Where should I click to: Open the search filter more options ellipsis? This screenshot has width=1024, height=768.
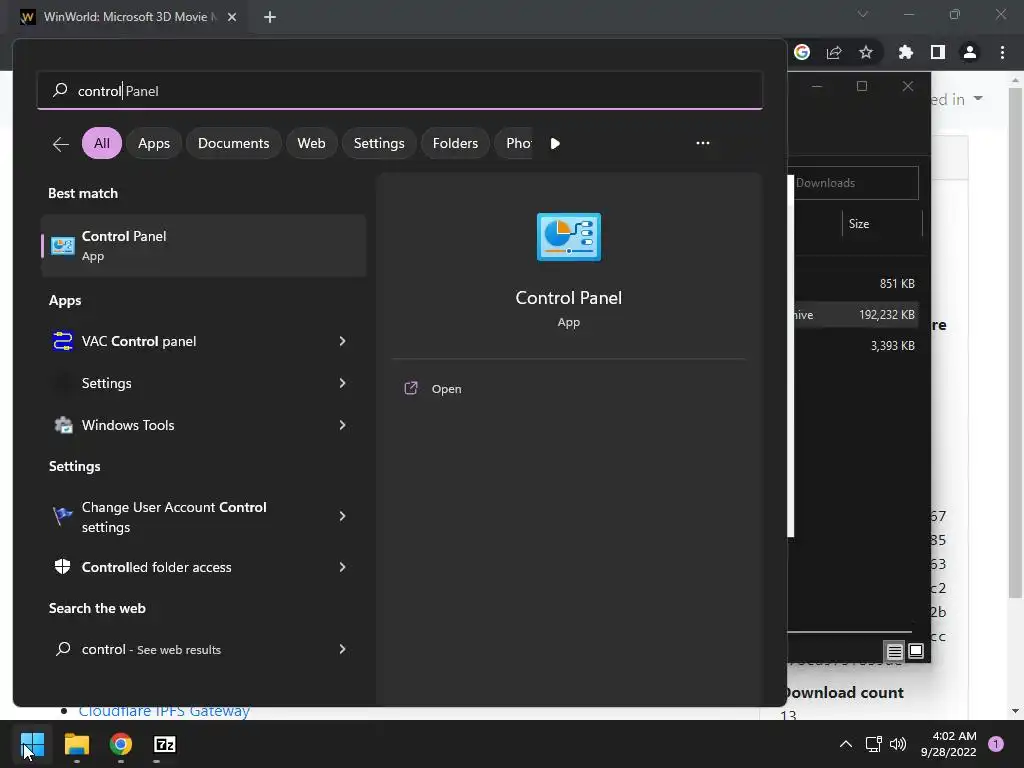coord(703,143)
